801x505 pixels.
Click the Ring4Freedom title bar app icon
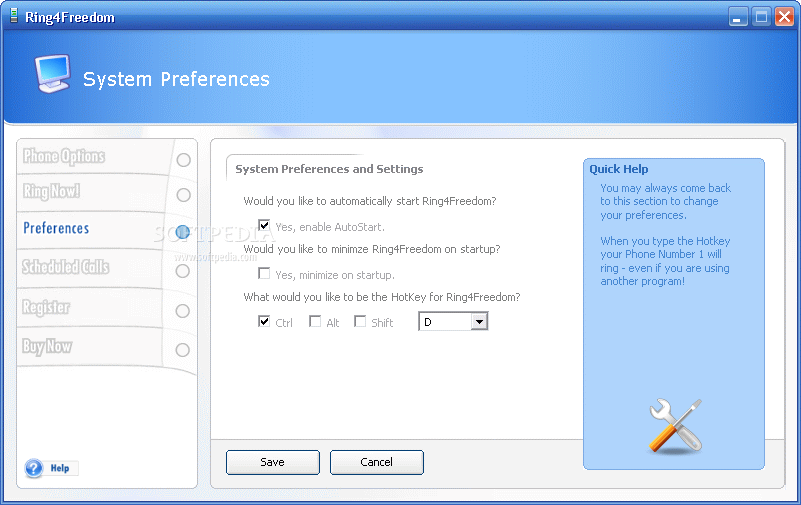pyautogui.click(x=14, y=16)
